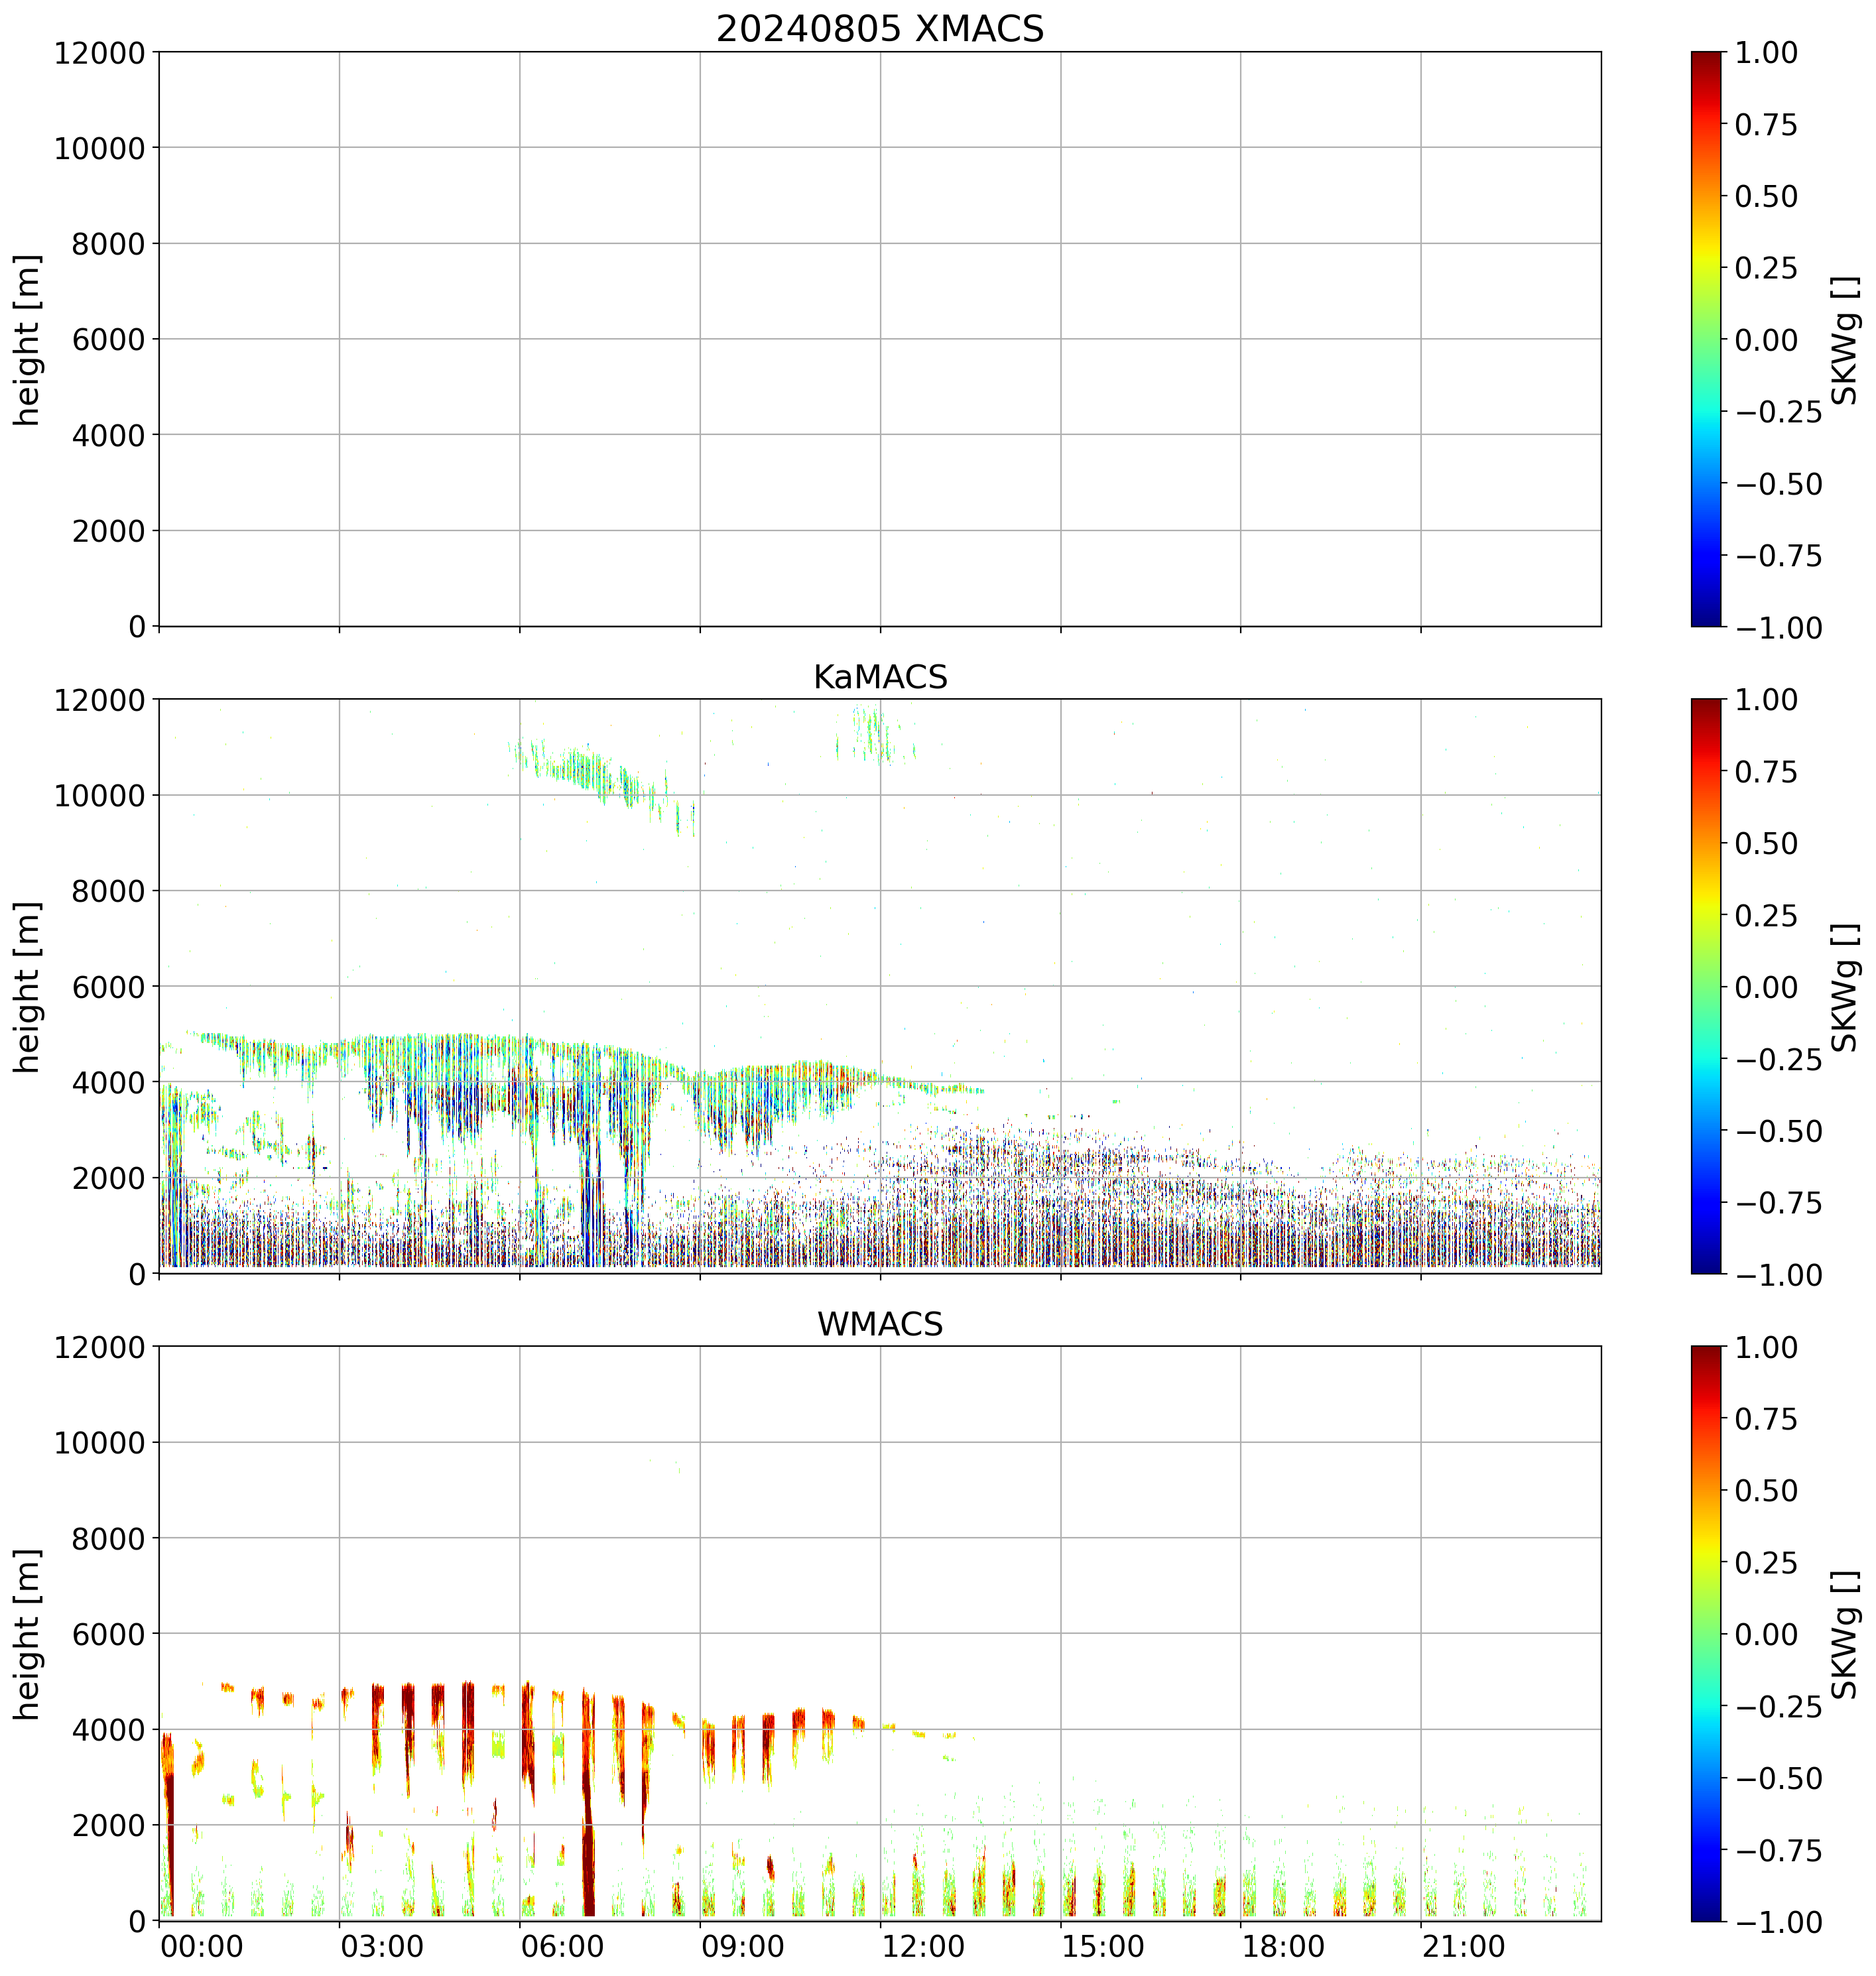1876x1976 pixels.
Task: Click the 12000 tick on XMACS axis
Action: [100, 52]
